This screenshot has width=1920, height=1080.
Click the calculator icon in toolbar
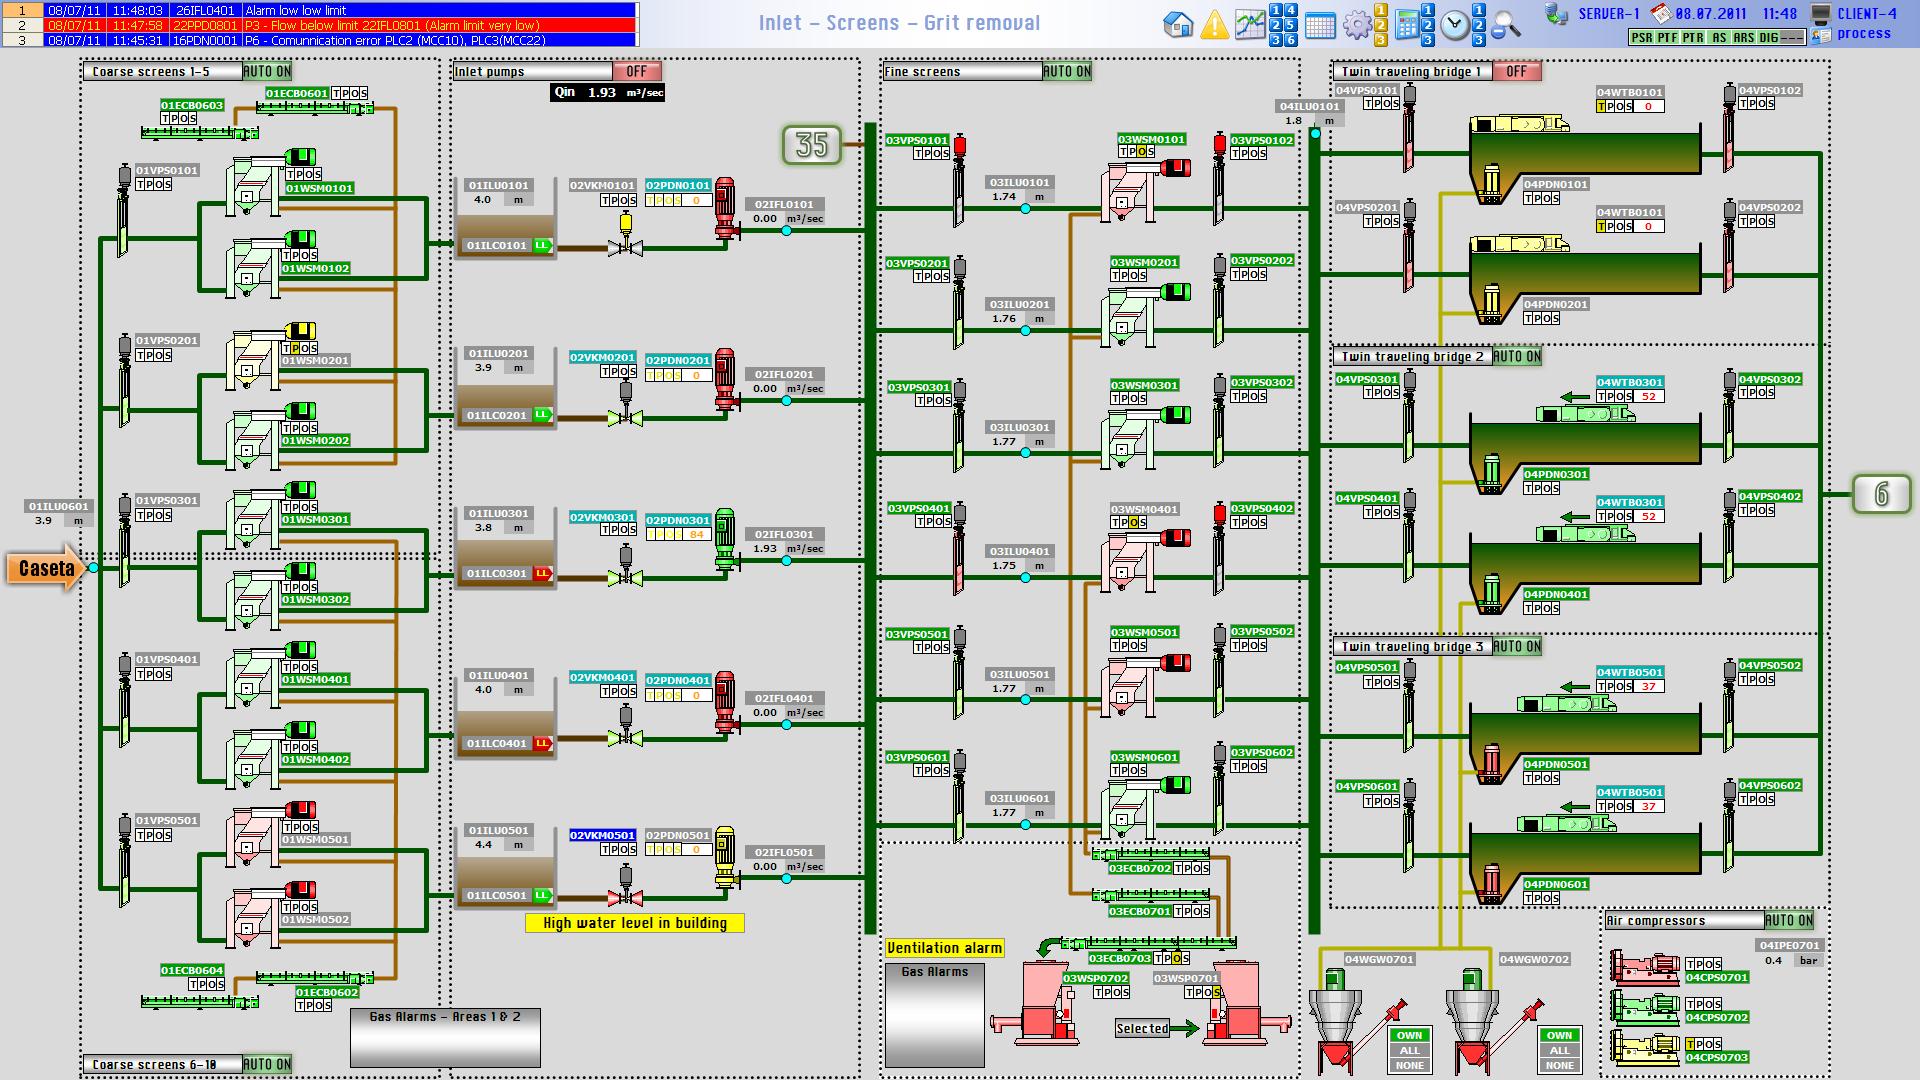(x=1407, y=25)
